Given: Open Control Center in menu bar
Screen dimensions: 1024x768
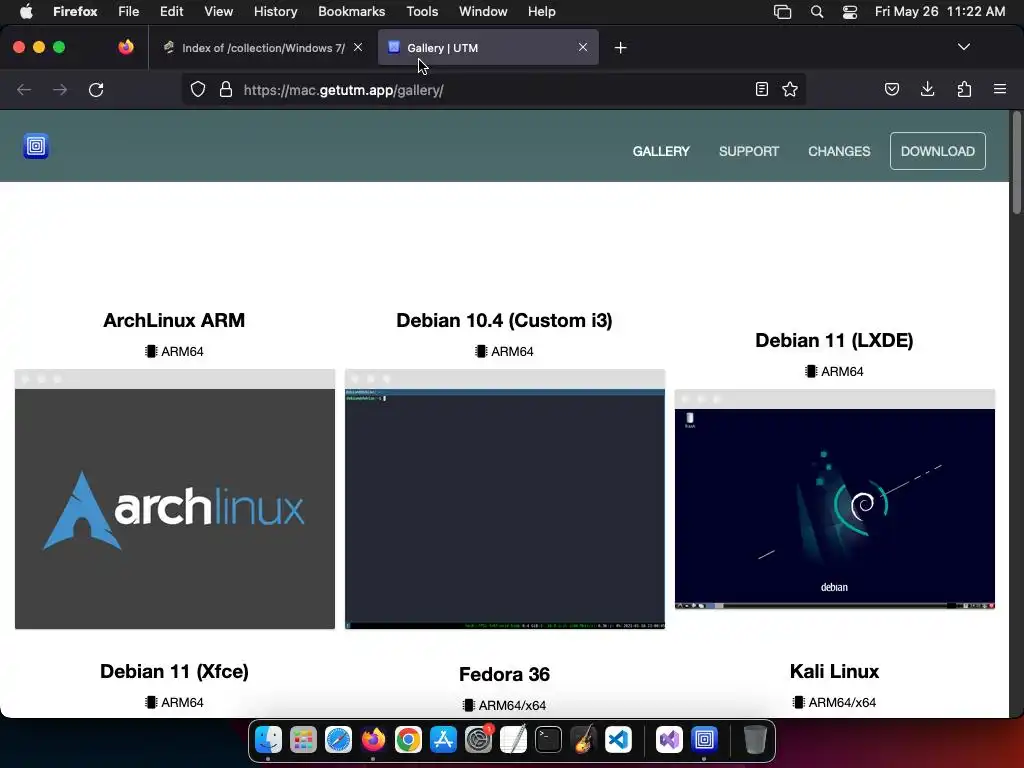Looking at the screenshot, I should 850,12.
